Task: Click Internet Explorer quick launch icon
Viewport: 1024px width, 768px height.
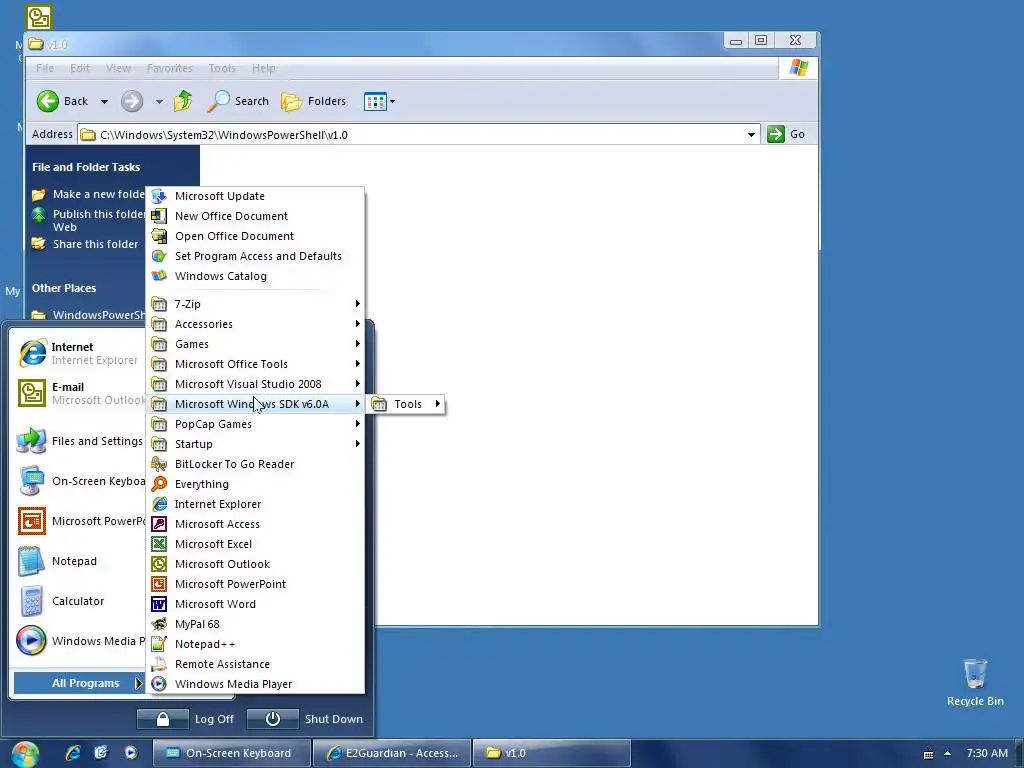Action: tap(73, 753)
